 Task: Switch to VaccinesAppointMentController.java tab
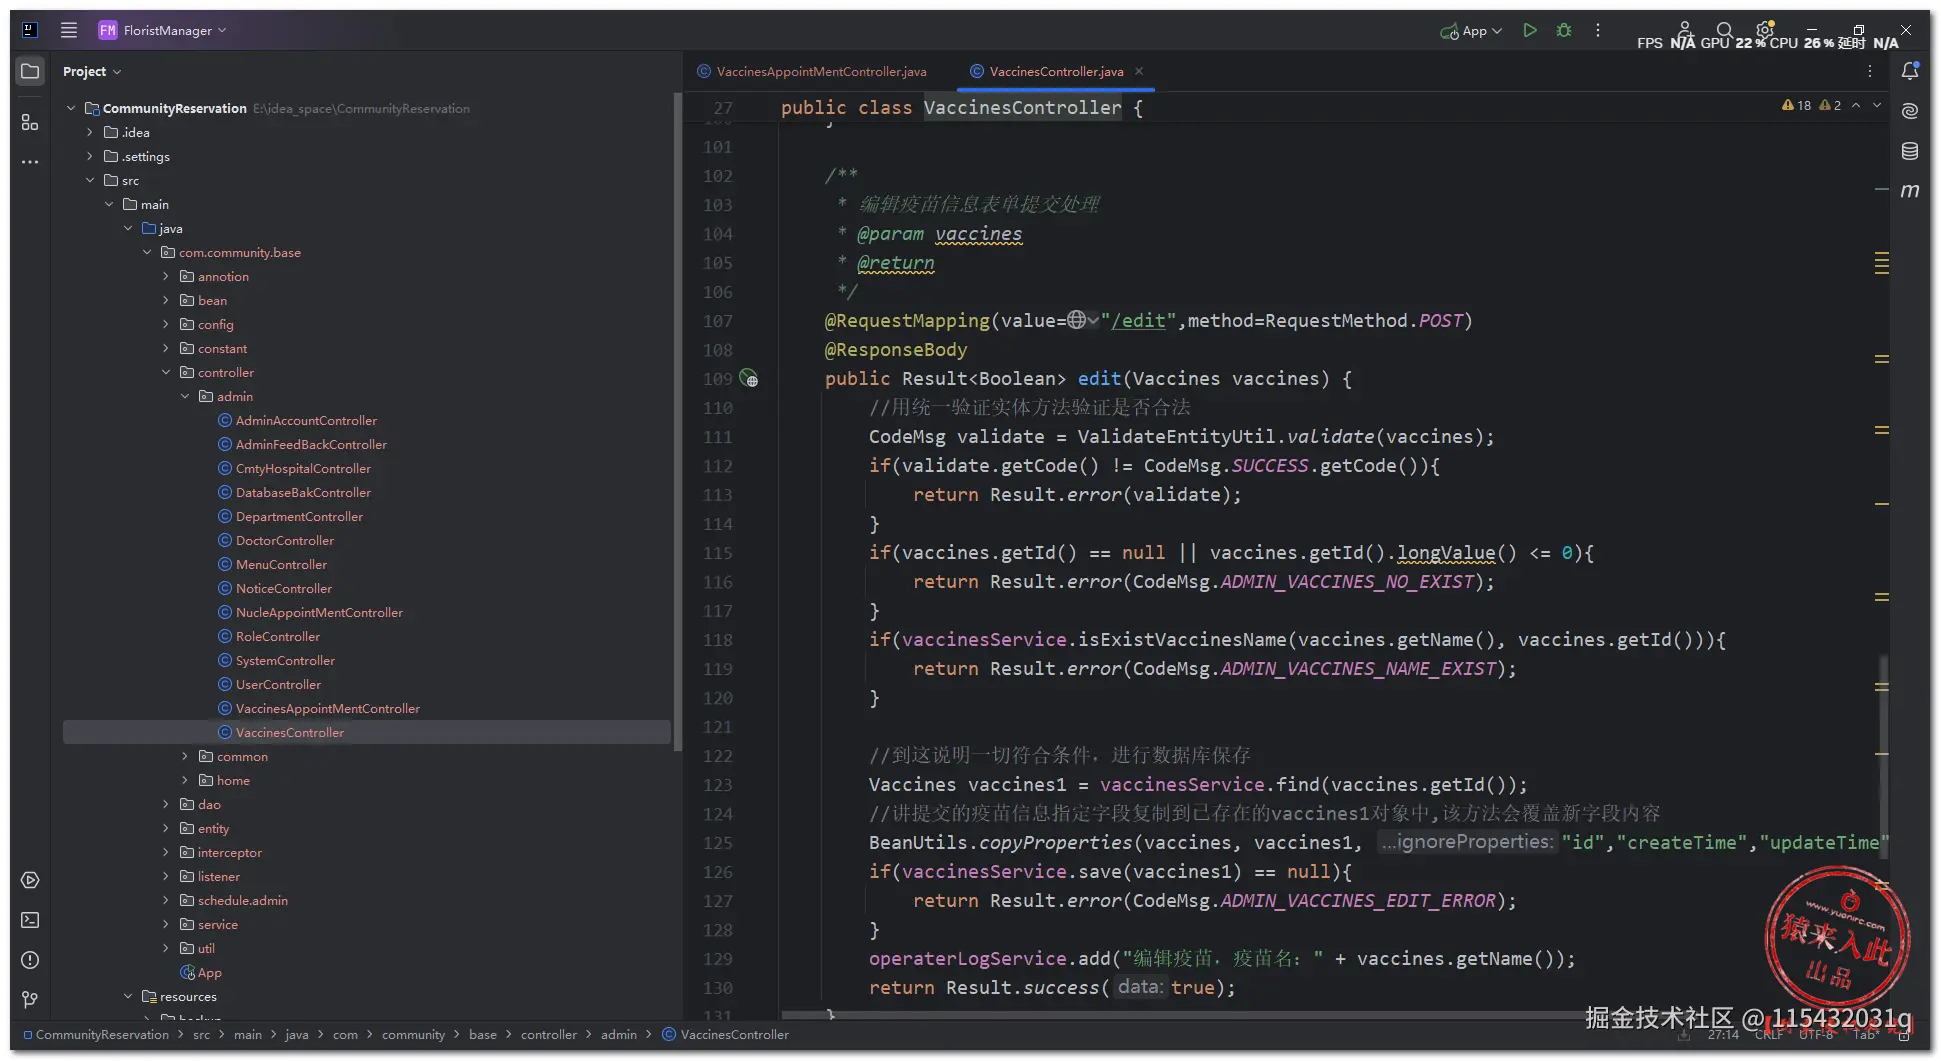pyautogui.click(x=812, y=71)
